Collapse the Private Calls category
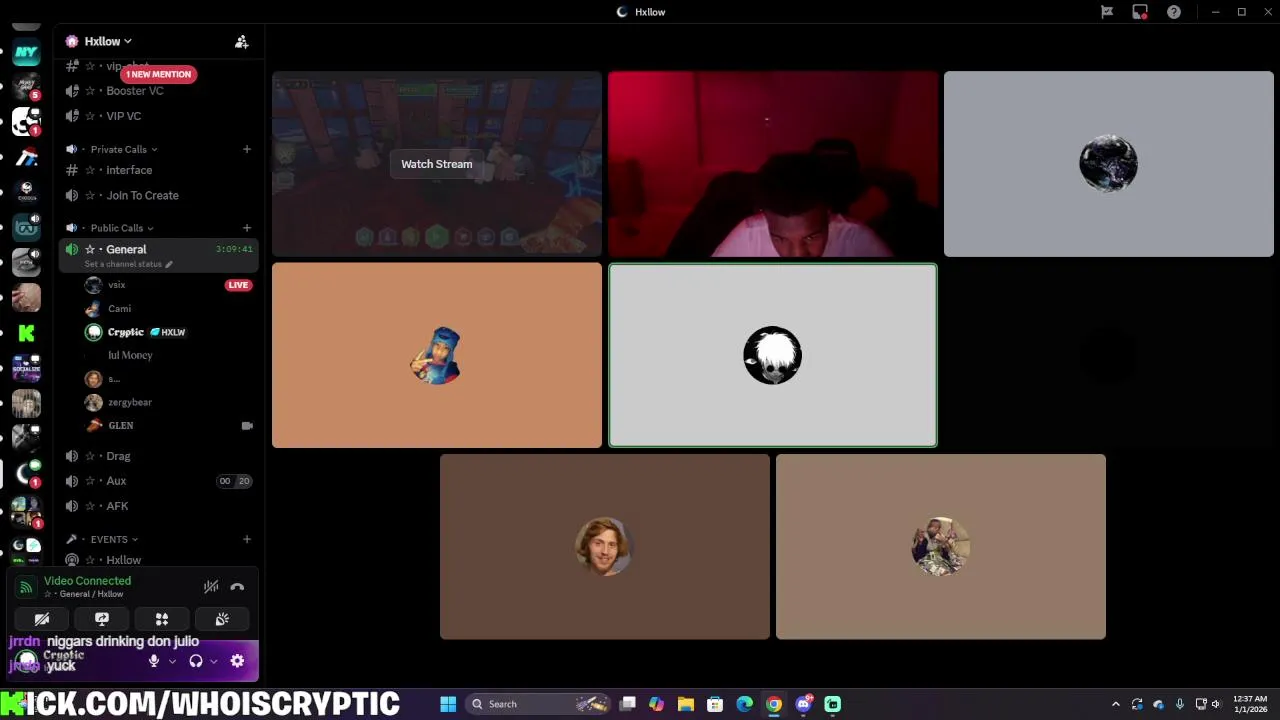The height and width of the screenshot is (720, 1280). [124, 149]
